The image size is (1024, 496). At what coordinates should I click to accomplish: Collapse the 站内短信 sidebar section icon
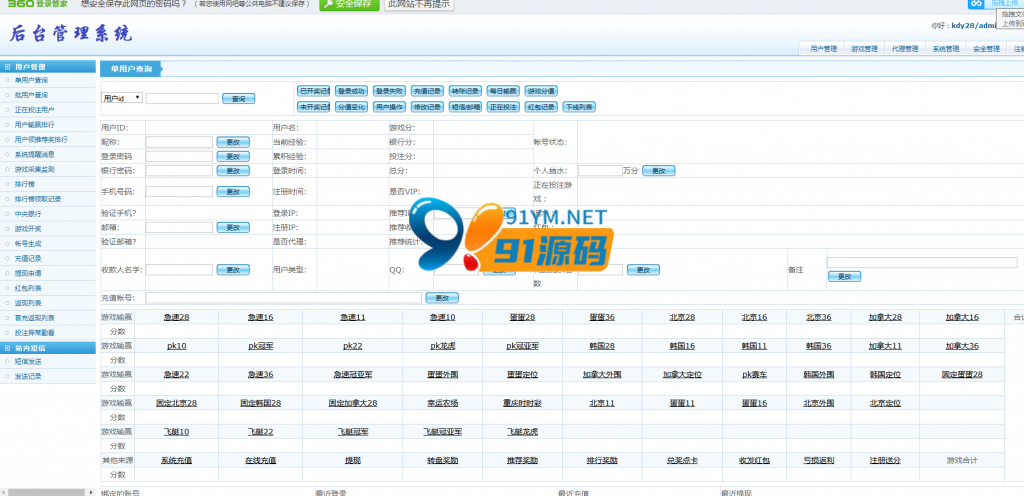click(7, 348)
